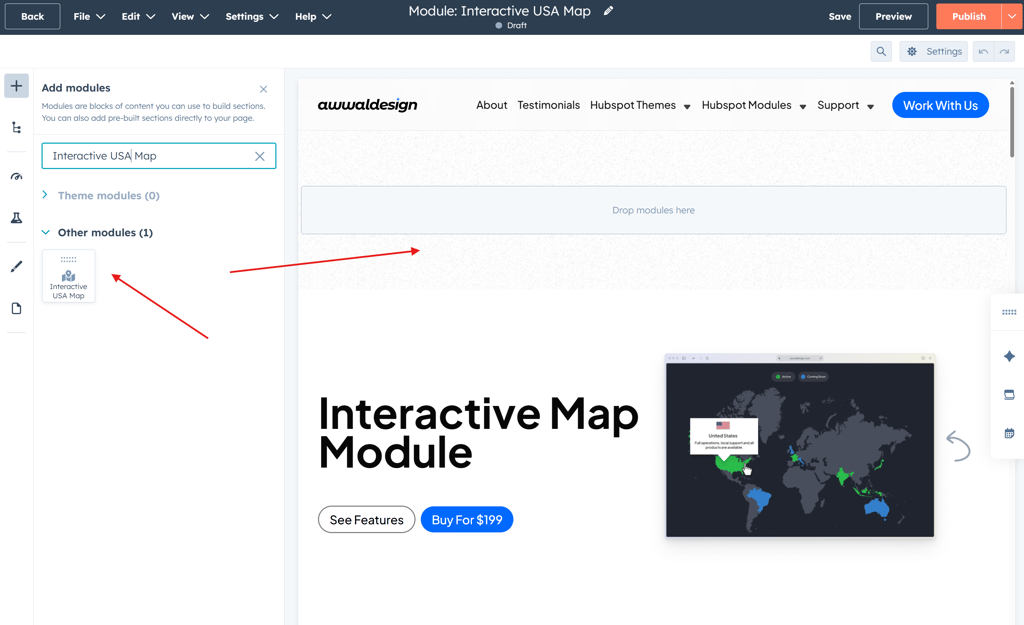Open the View menu
This screenshot has width=1024, height=625.
point(190,17)
